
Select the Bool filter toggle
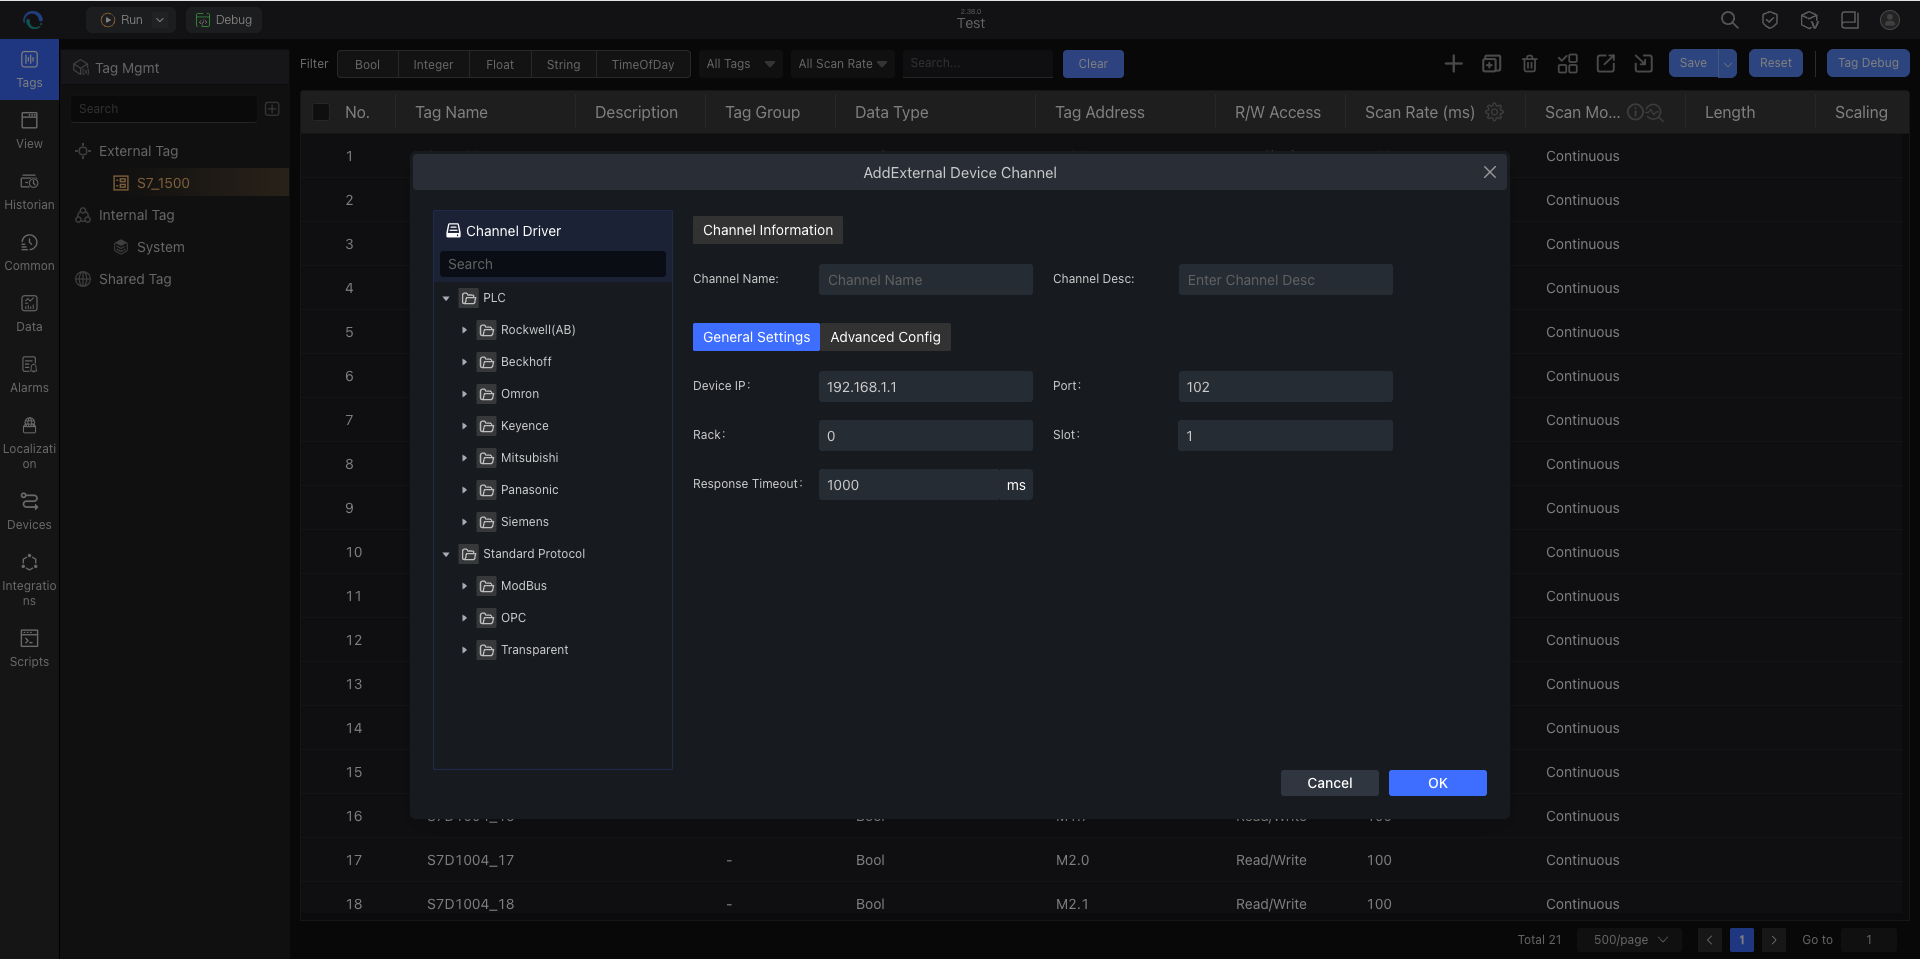[x=367, y=64]
